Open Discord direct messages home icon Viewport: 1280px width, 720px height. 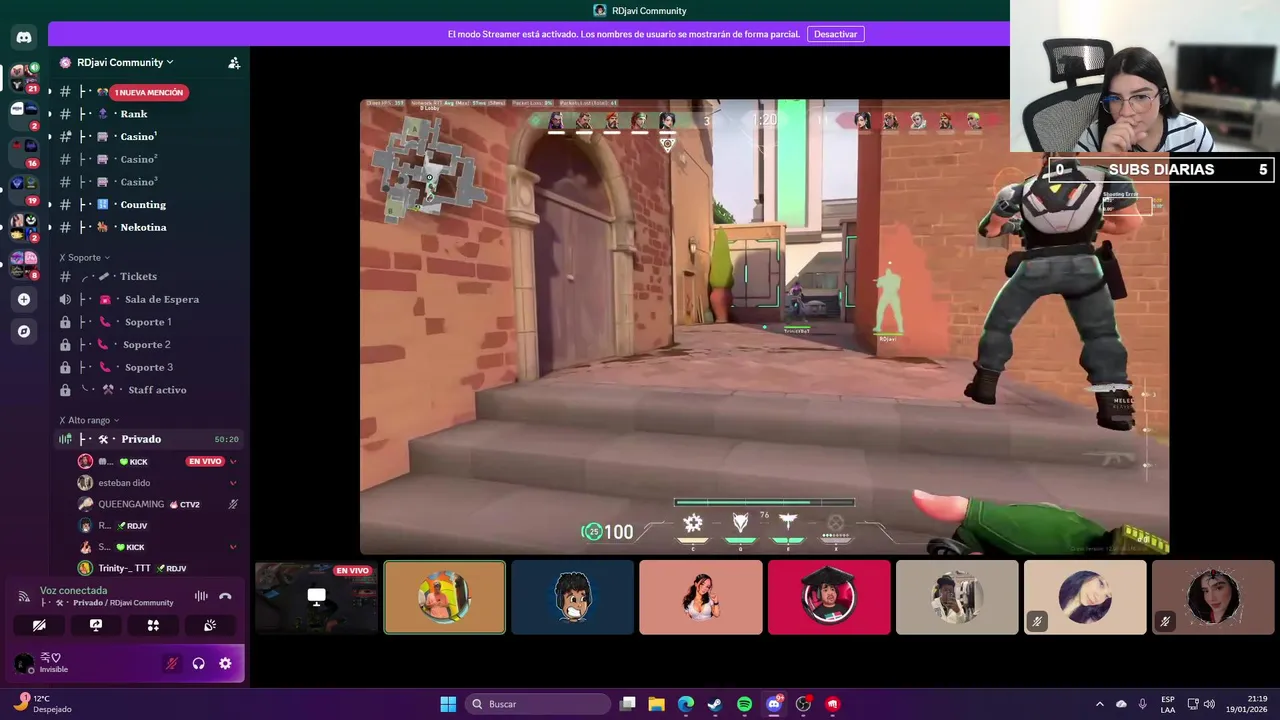tap(24, 38)
